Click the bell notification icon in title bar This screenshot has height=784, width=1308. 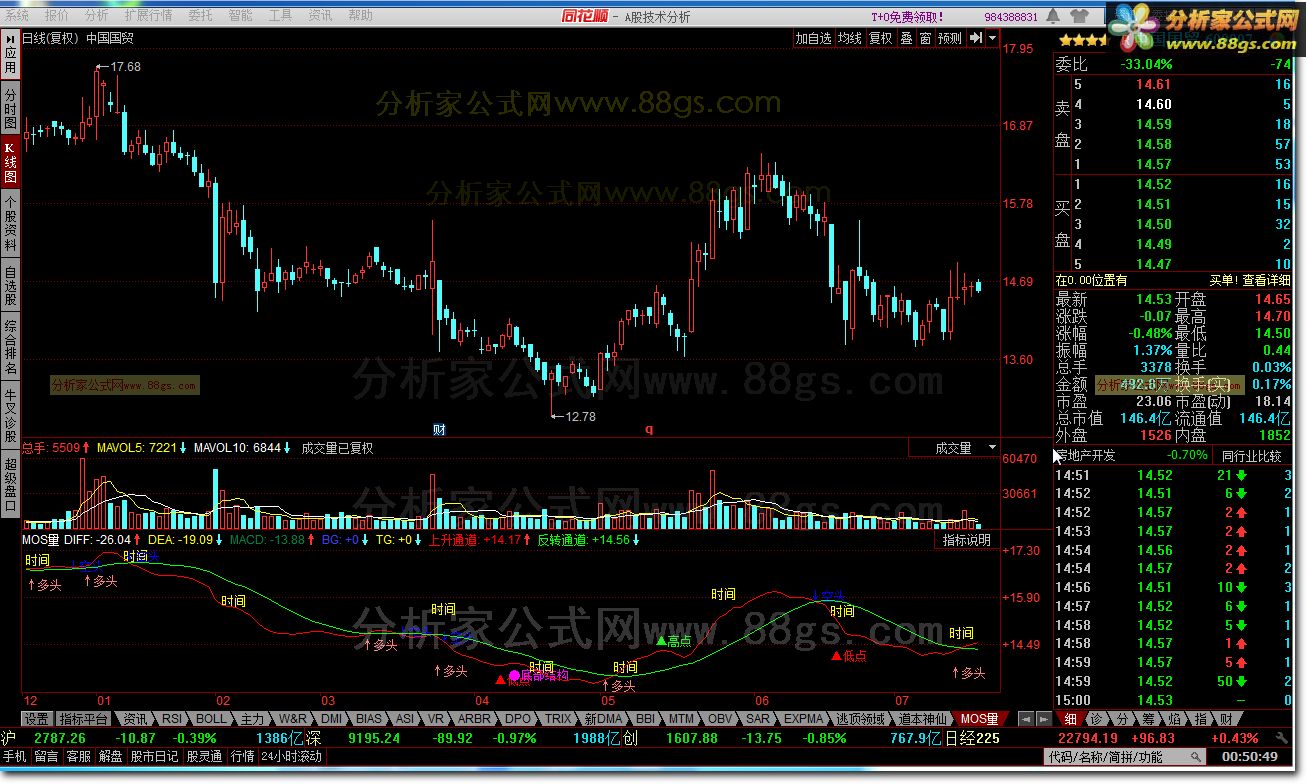pyautogui.click(x=1054, y=16)
